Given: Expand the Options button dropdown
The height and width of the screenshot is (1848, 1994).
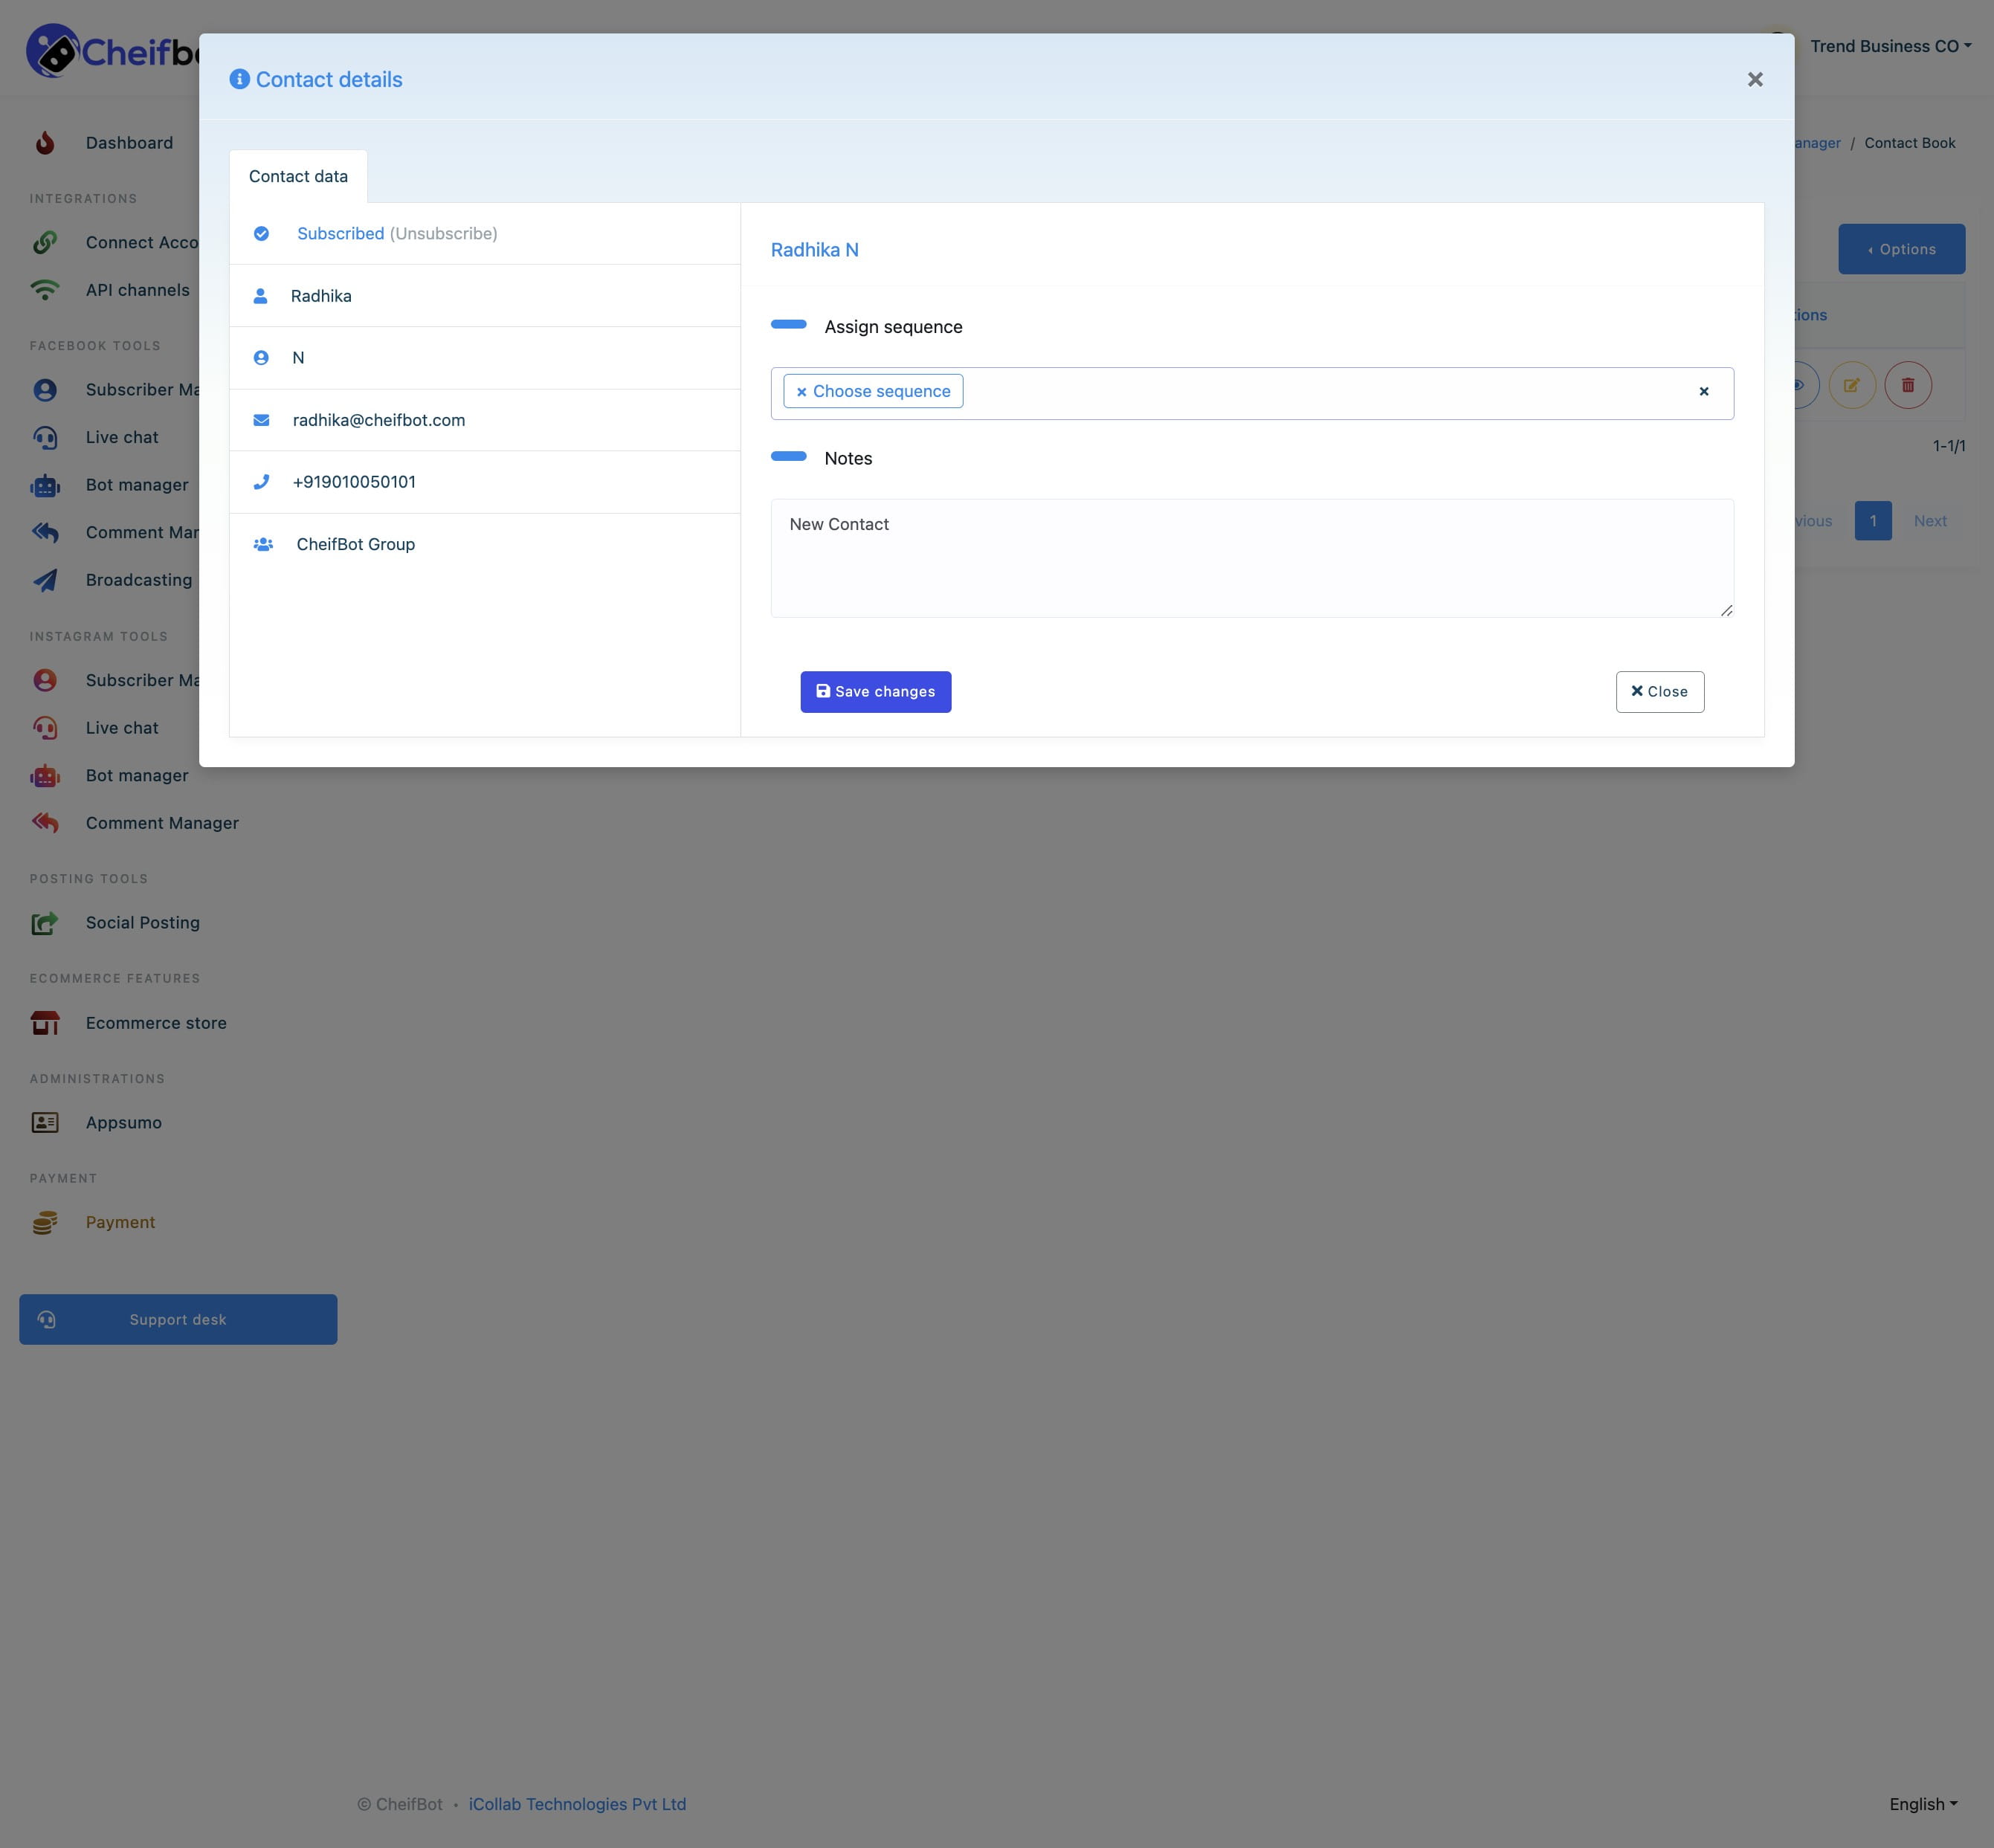Looking at the screenshot, I should pyautogui.click(x=1900, y=248).
